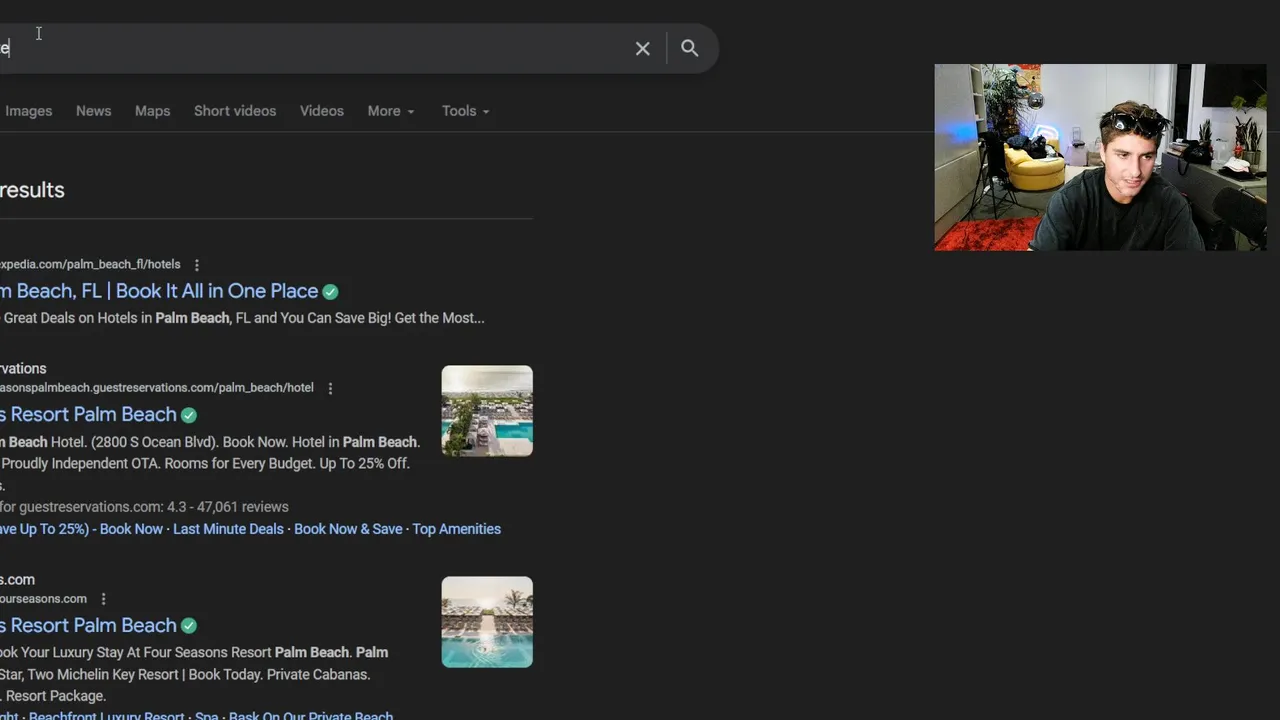This screenshot has width=1280, height=720.
Task: Follow the 'Last Minute Deals' sitelink
Action: coord(228,529)
